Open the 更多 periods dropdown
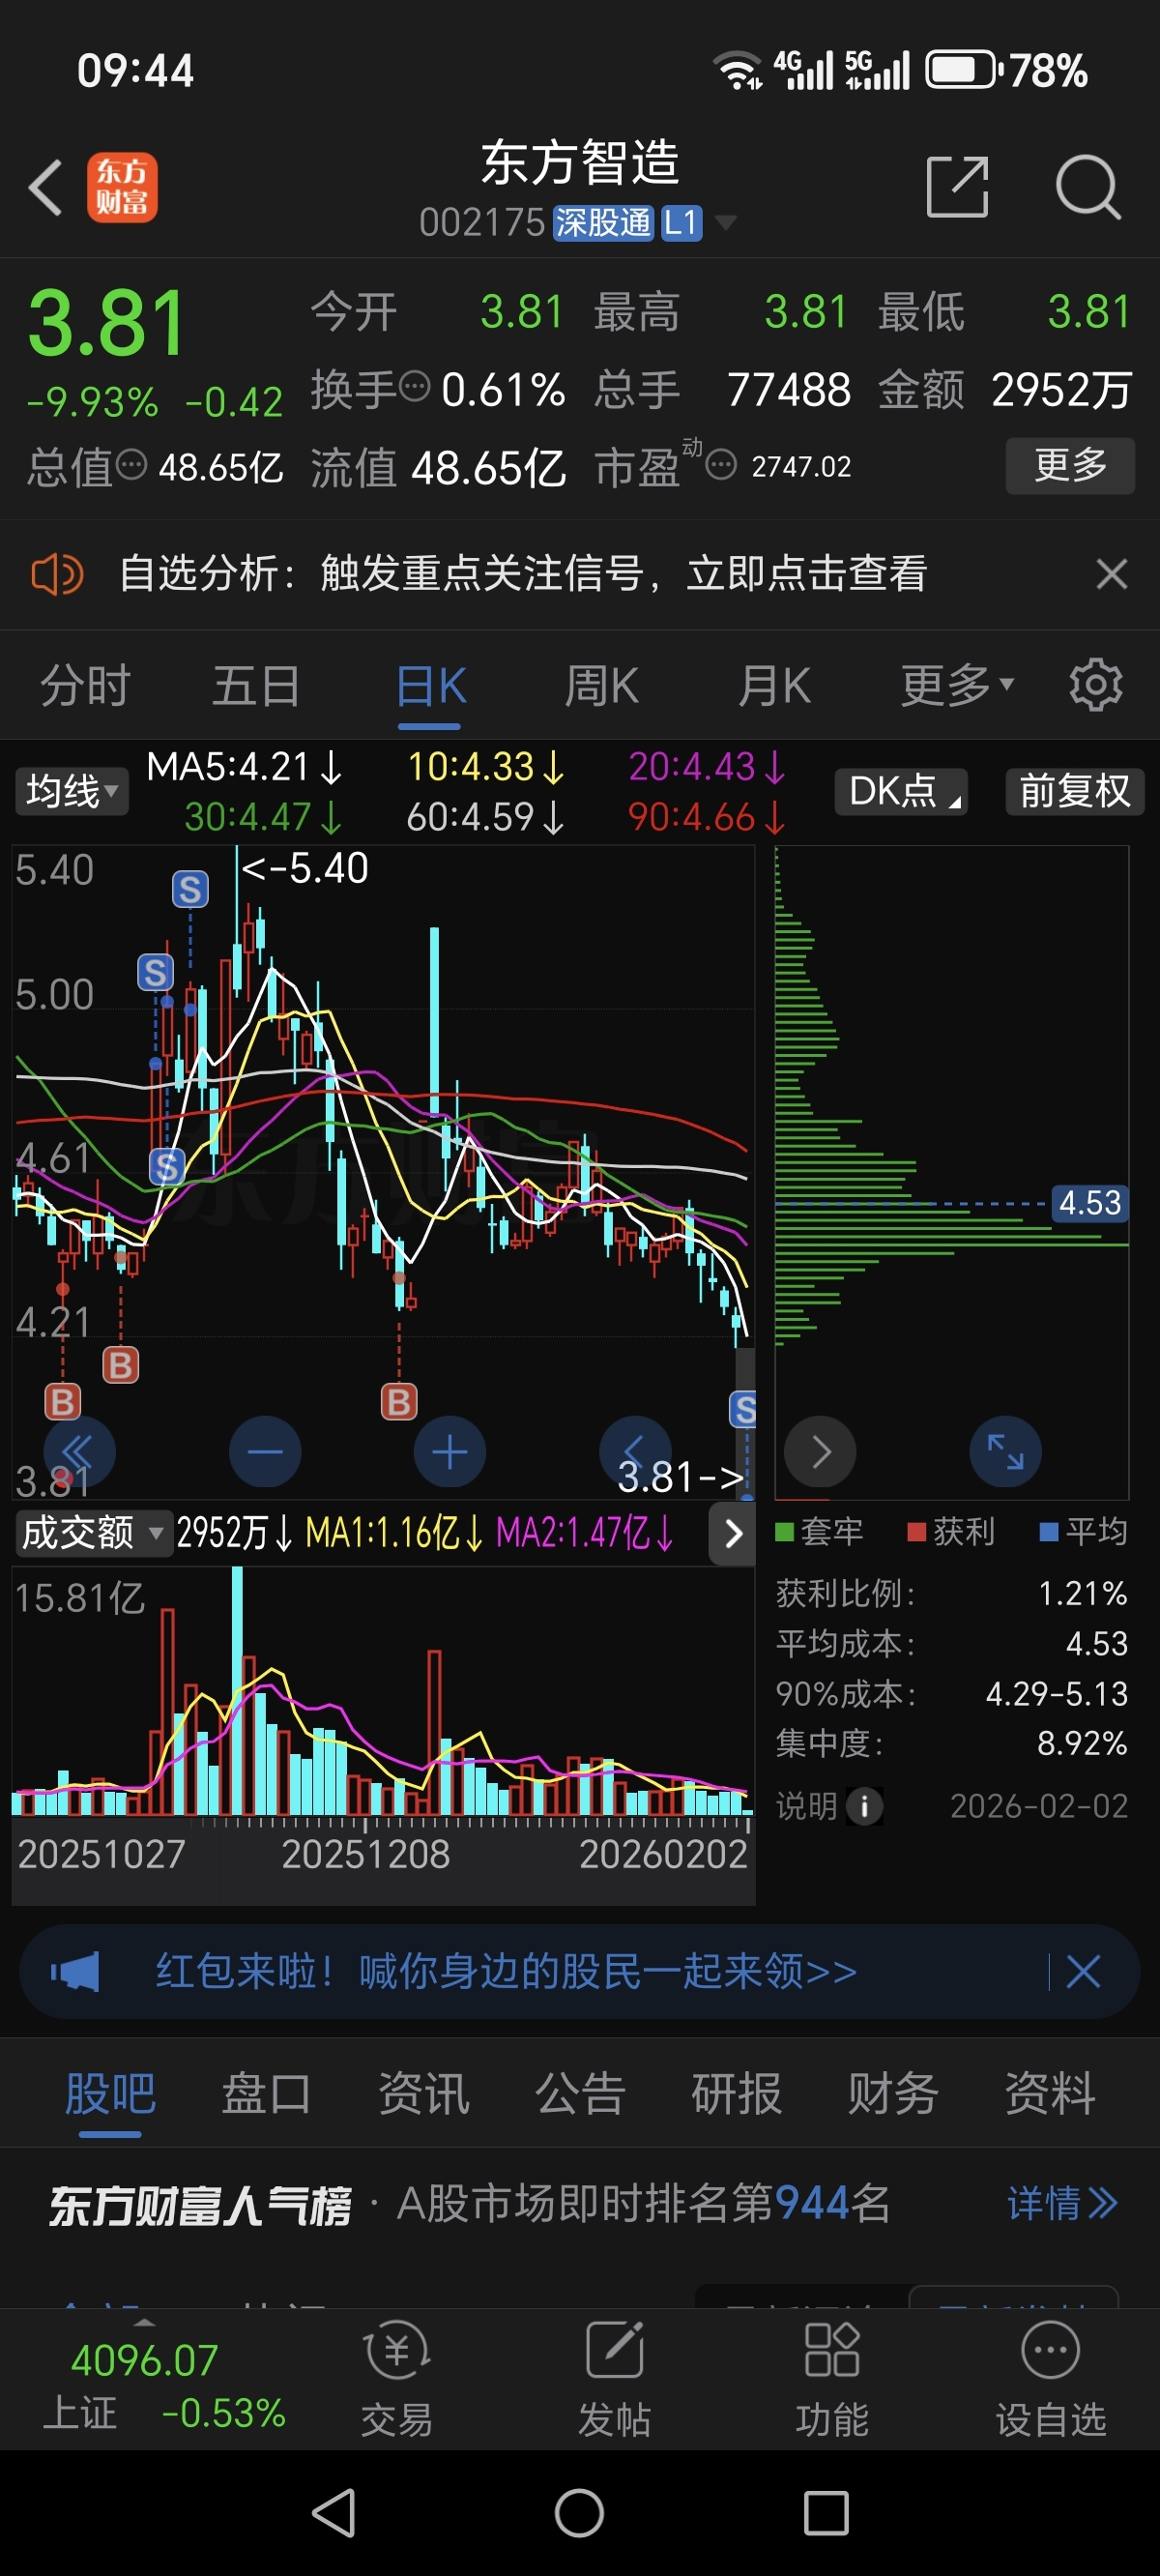The image size is (1160, 2576). point(957,685)
